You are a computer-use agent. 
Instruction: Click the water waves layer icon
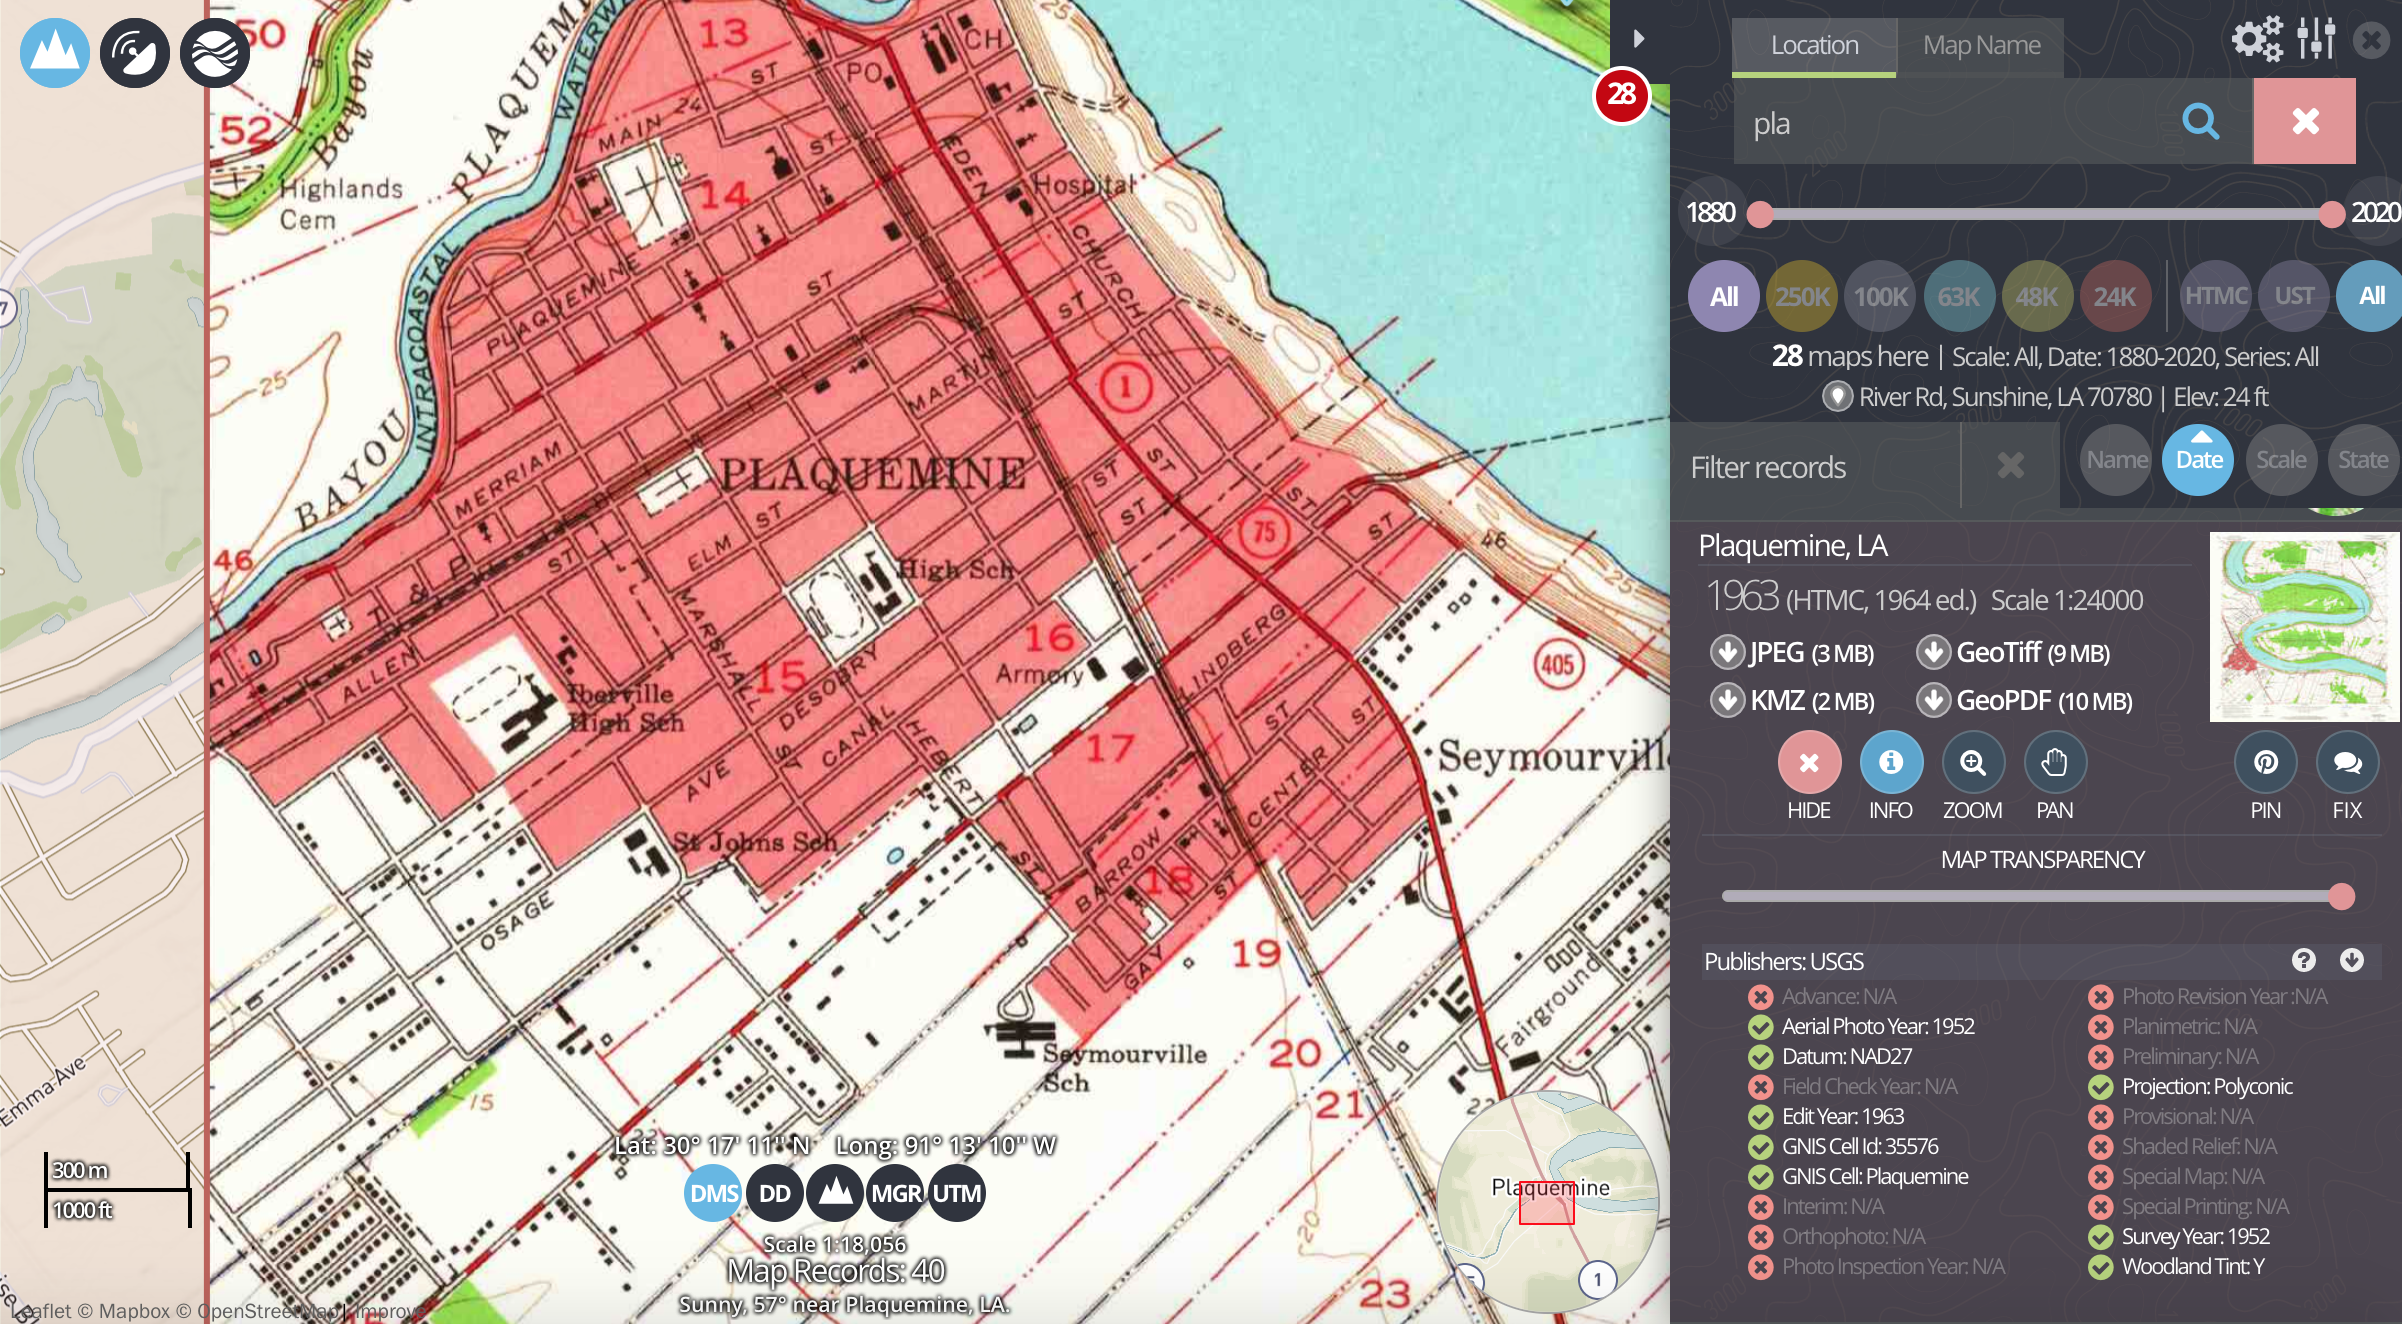(x=214, y=53)
